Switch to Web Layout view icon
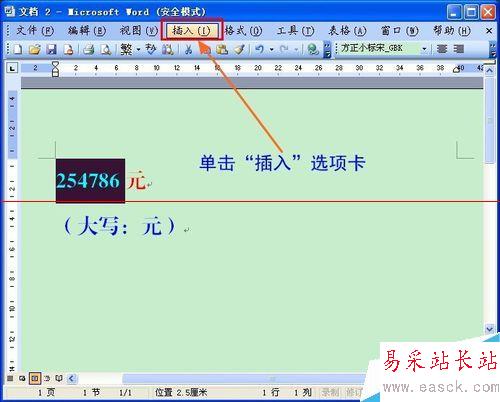This screenshot has width=500, height=402. pyautogui.click(x=22, y=378)
